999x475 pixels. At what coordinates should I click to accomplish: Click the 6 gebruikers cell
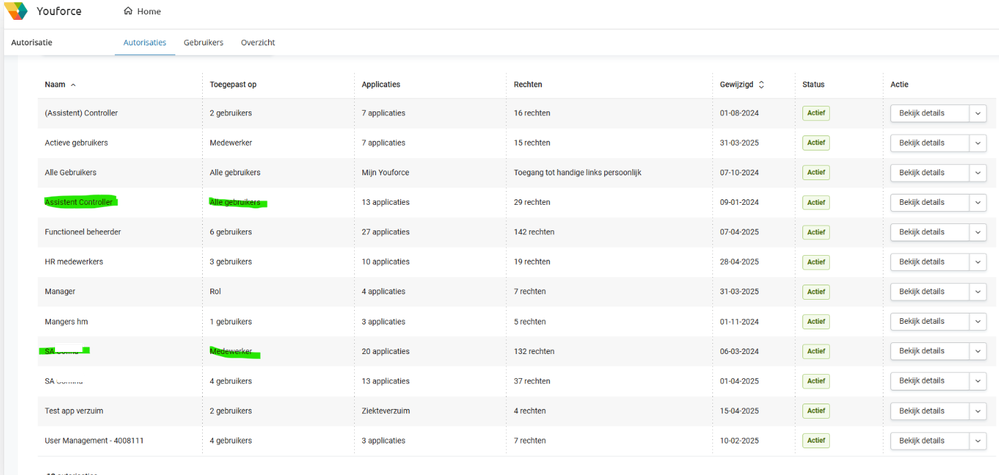pyautogui.click(x=231, y=232)
